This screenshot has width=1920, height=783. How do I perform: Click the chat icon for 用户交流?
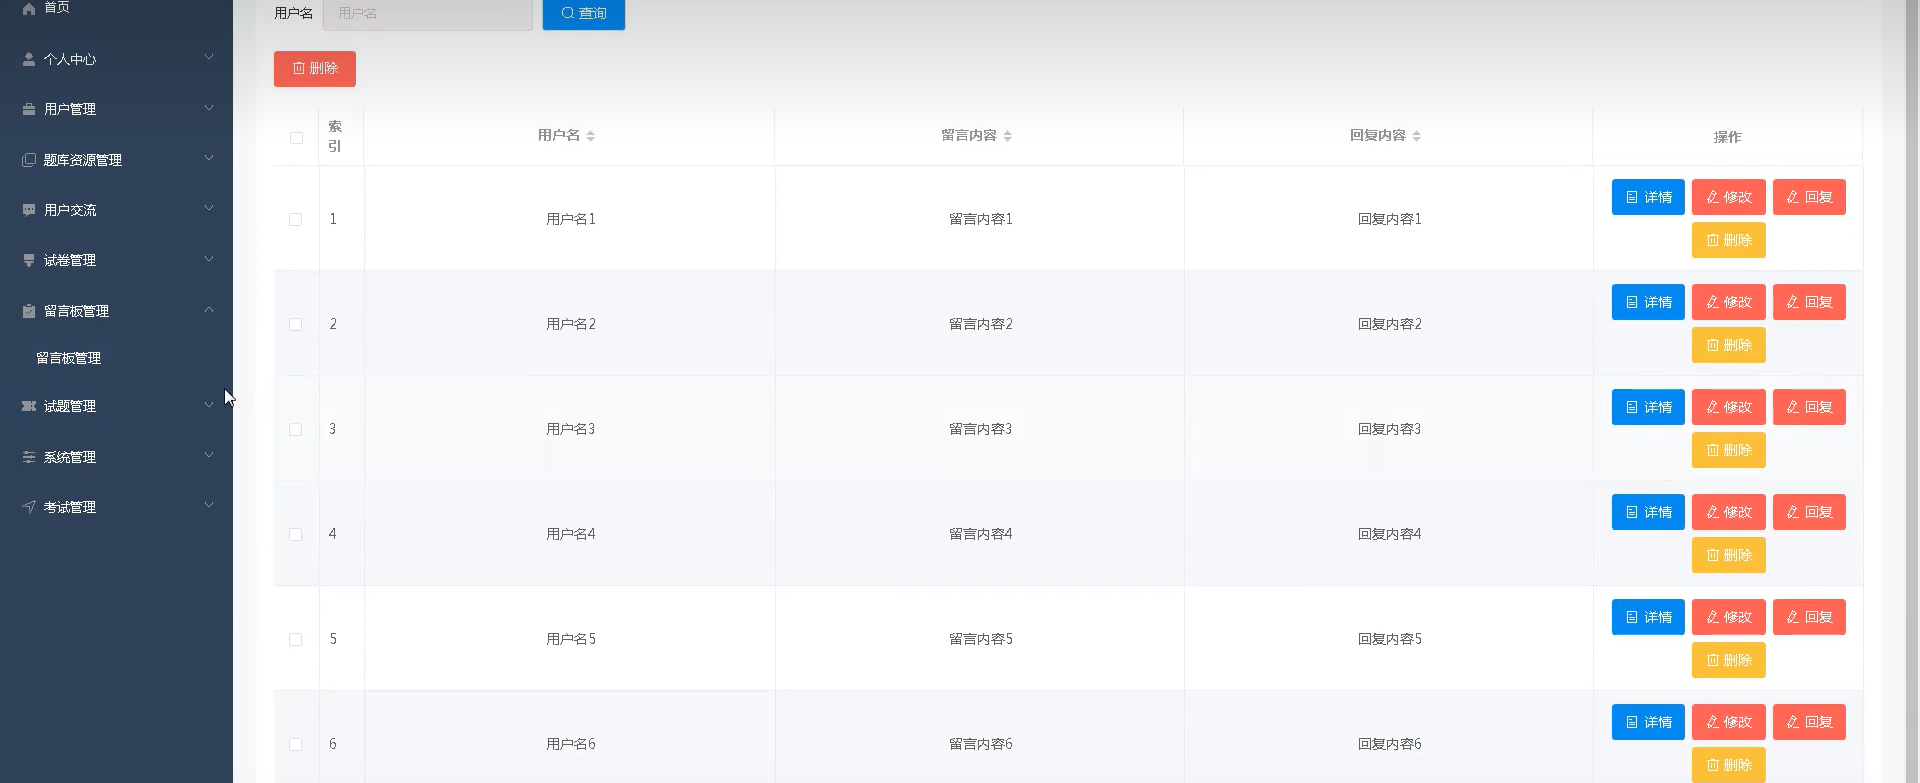pos(29,210)
